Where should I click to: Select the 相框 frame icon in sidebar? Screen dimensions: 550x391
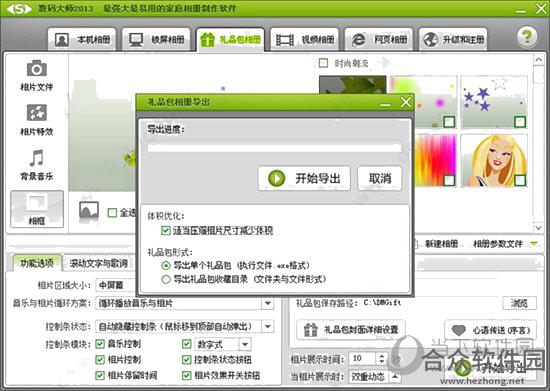(x=37, y=209)
